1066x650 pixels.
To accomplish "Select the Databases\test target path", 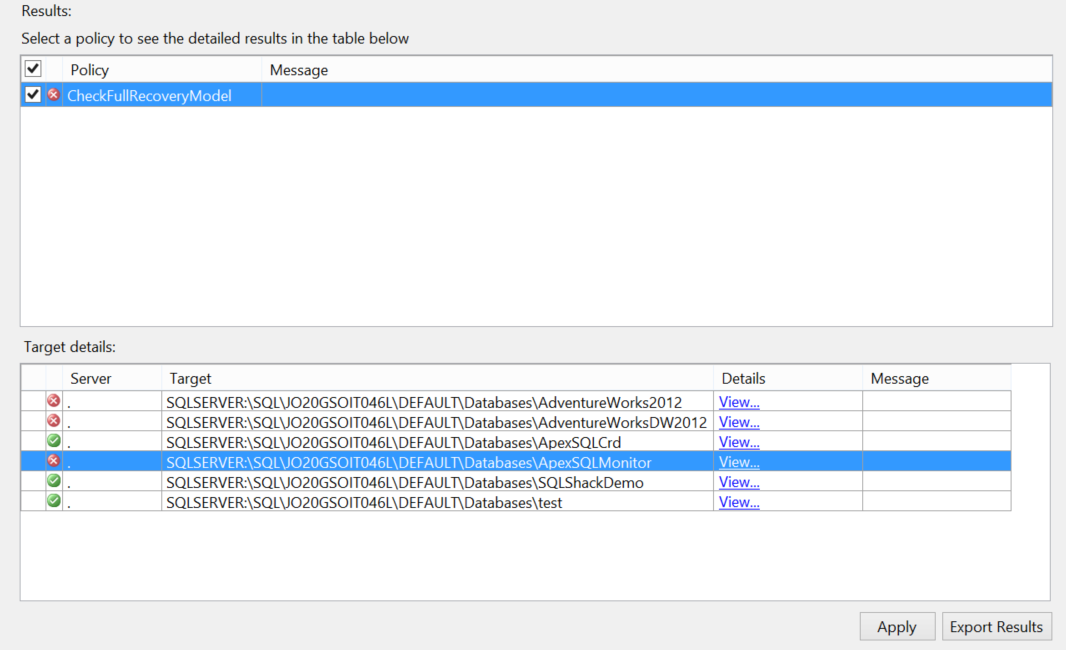I will pos(364,502).
